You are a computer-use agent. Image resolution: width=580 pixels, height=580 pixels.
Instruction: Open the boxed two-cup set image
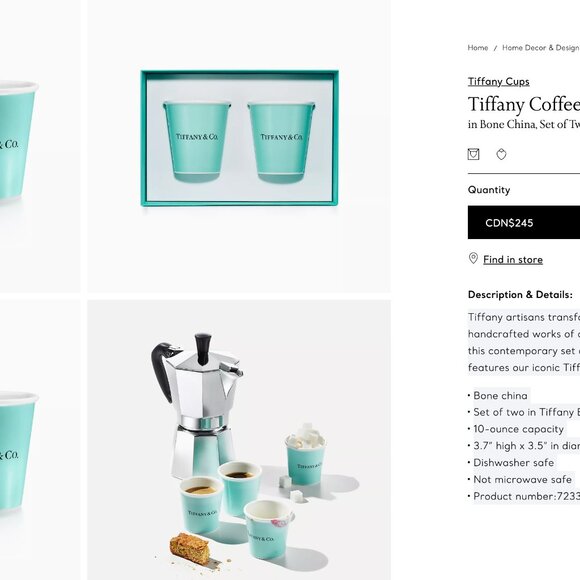coord(239,146)
